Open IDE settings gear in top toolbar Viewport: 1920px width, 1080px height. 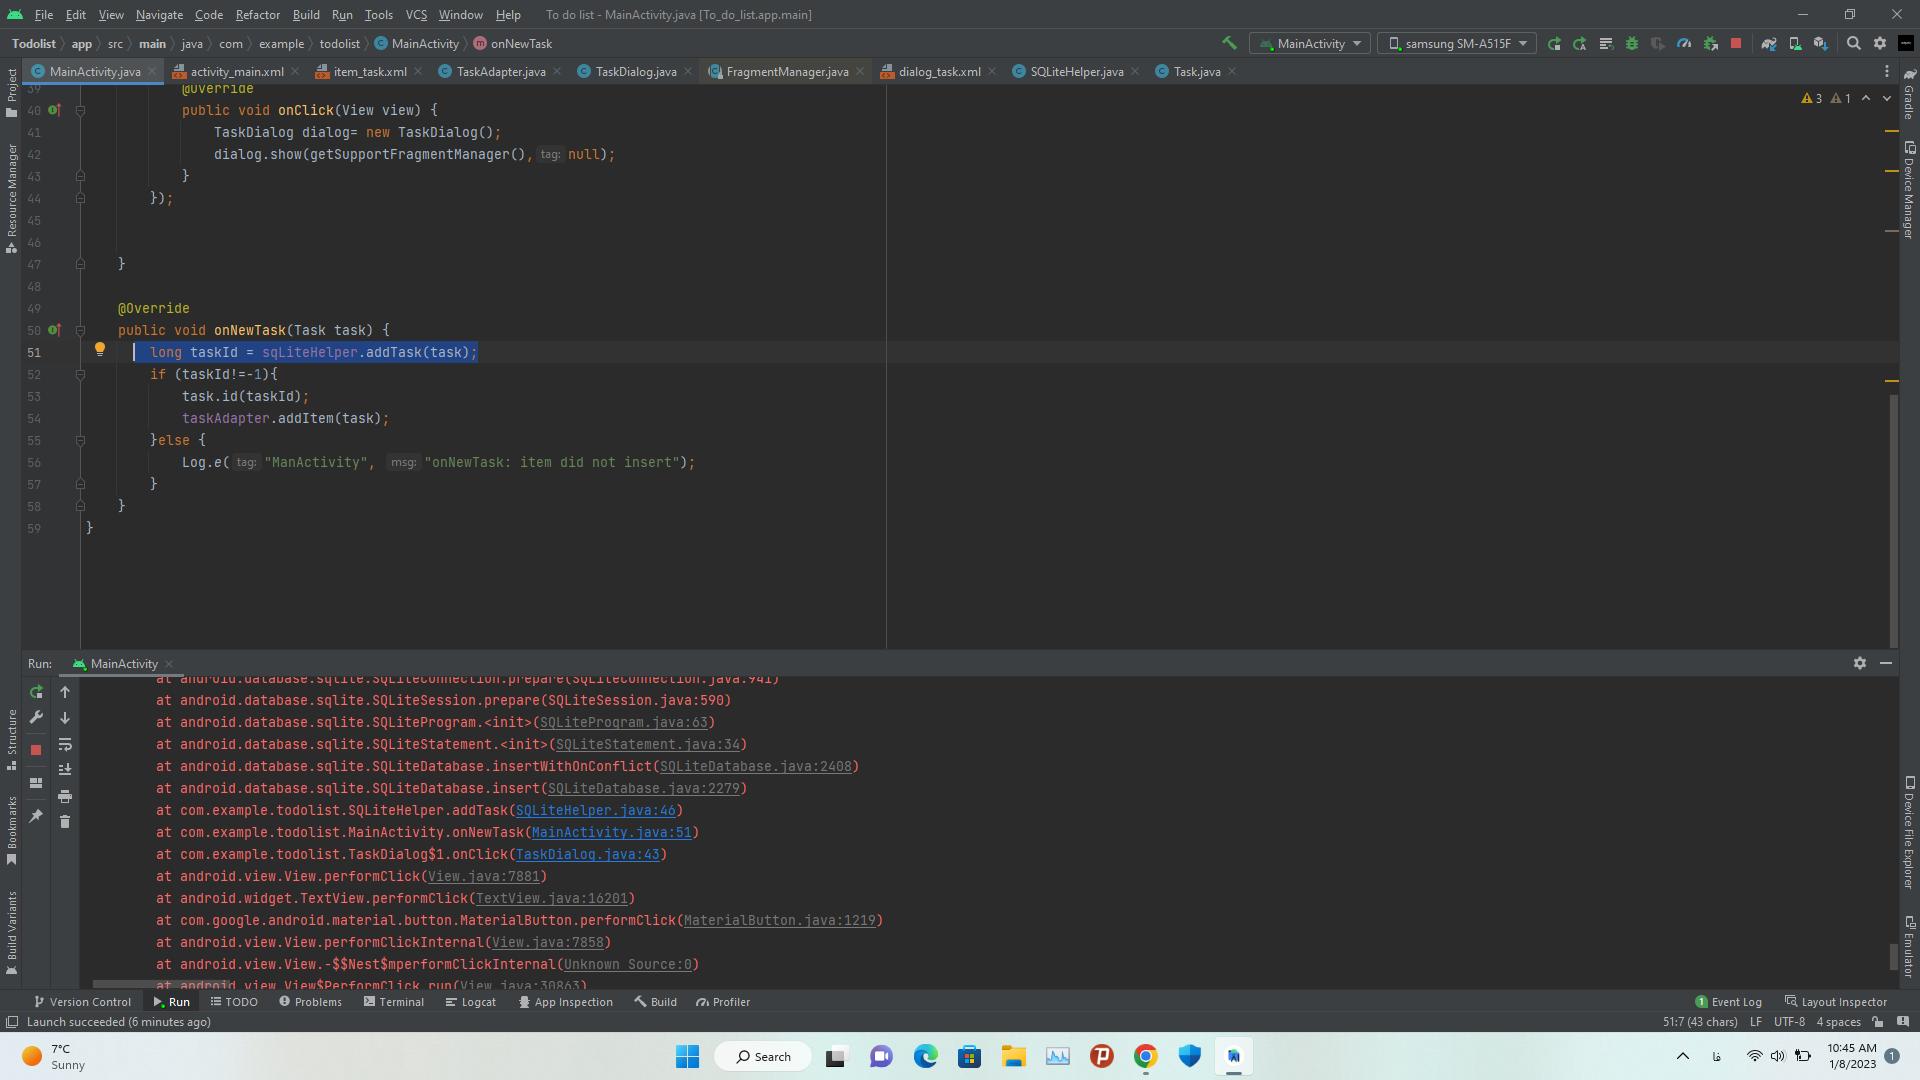[x=1880, y=43]
